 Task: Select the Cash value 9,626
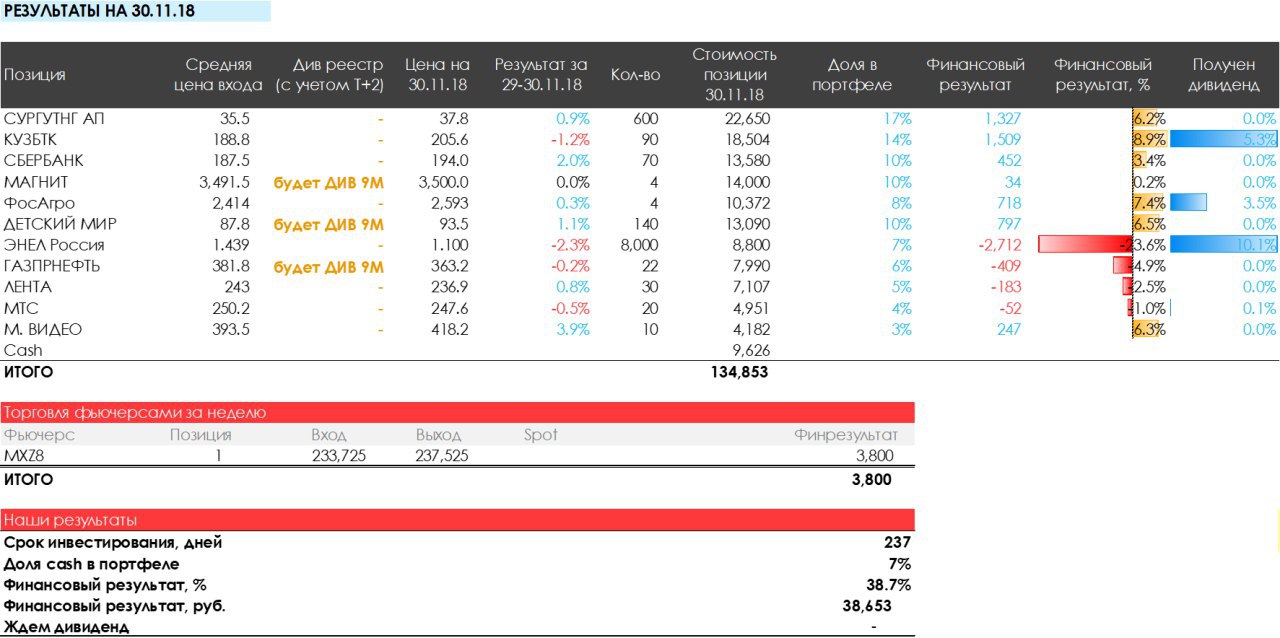pos(751,350)
